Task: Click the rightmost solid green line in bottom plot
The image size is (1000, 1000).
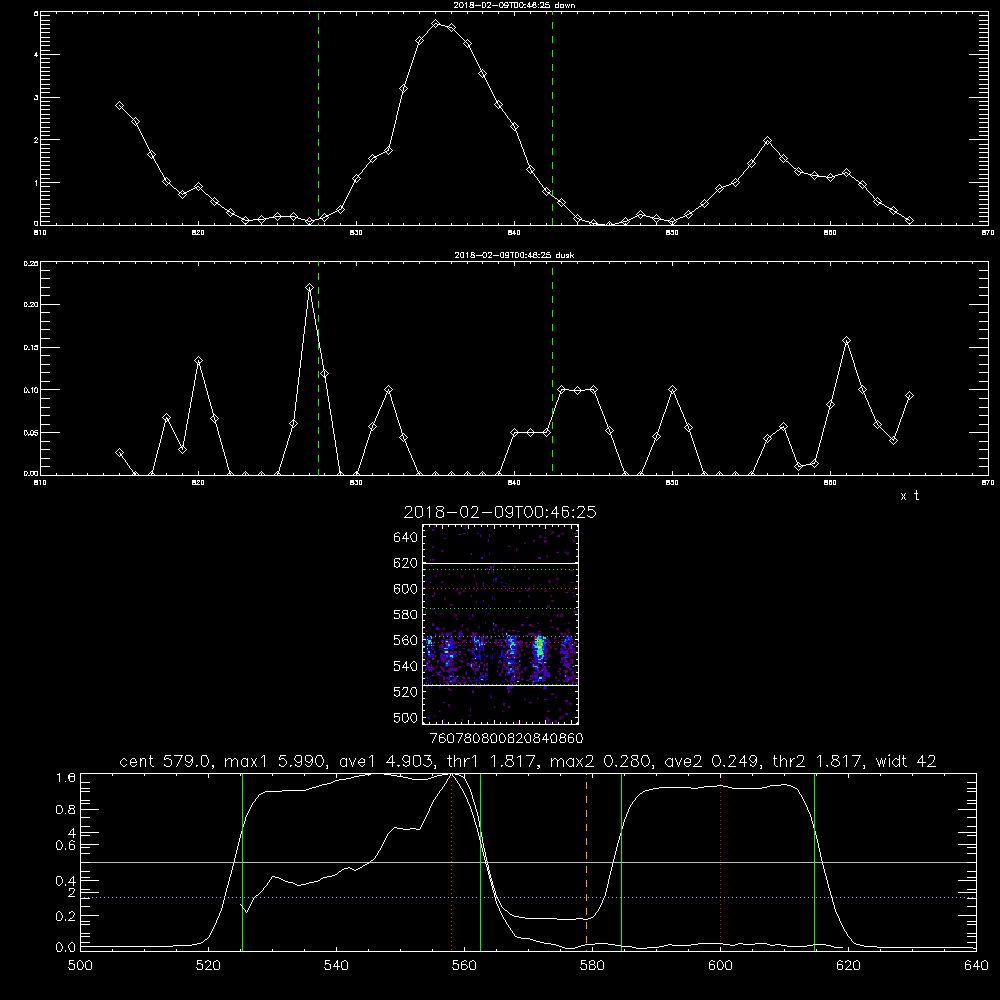Action: (814, 861)
